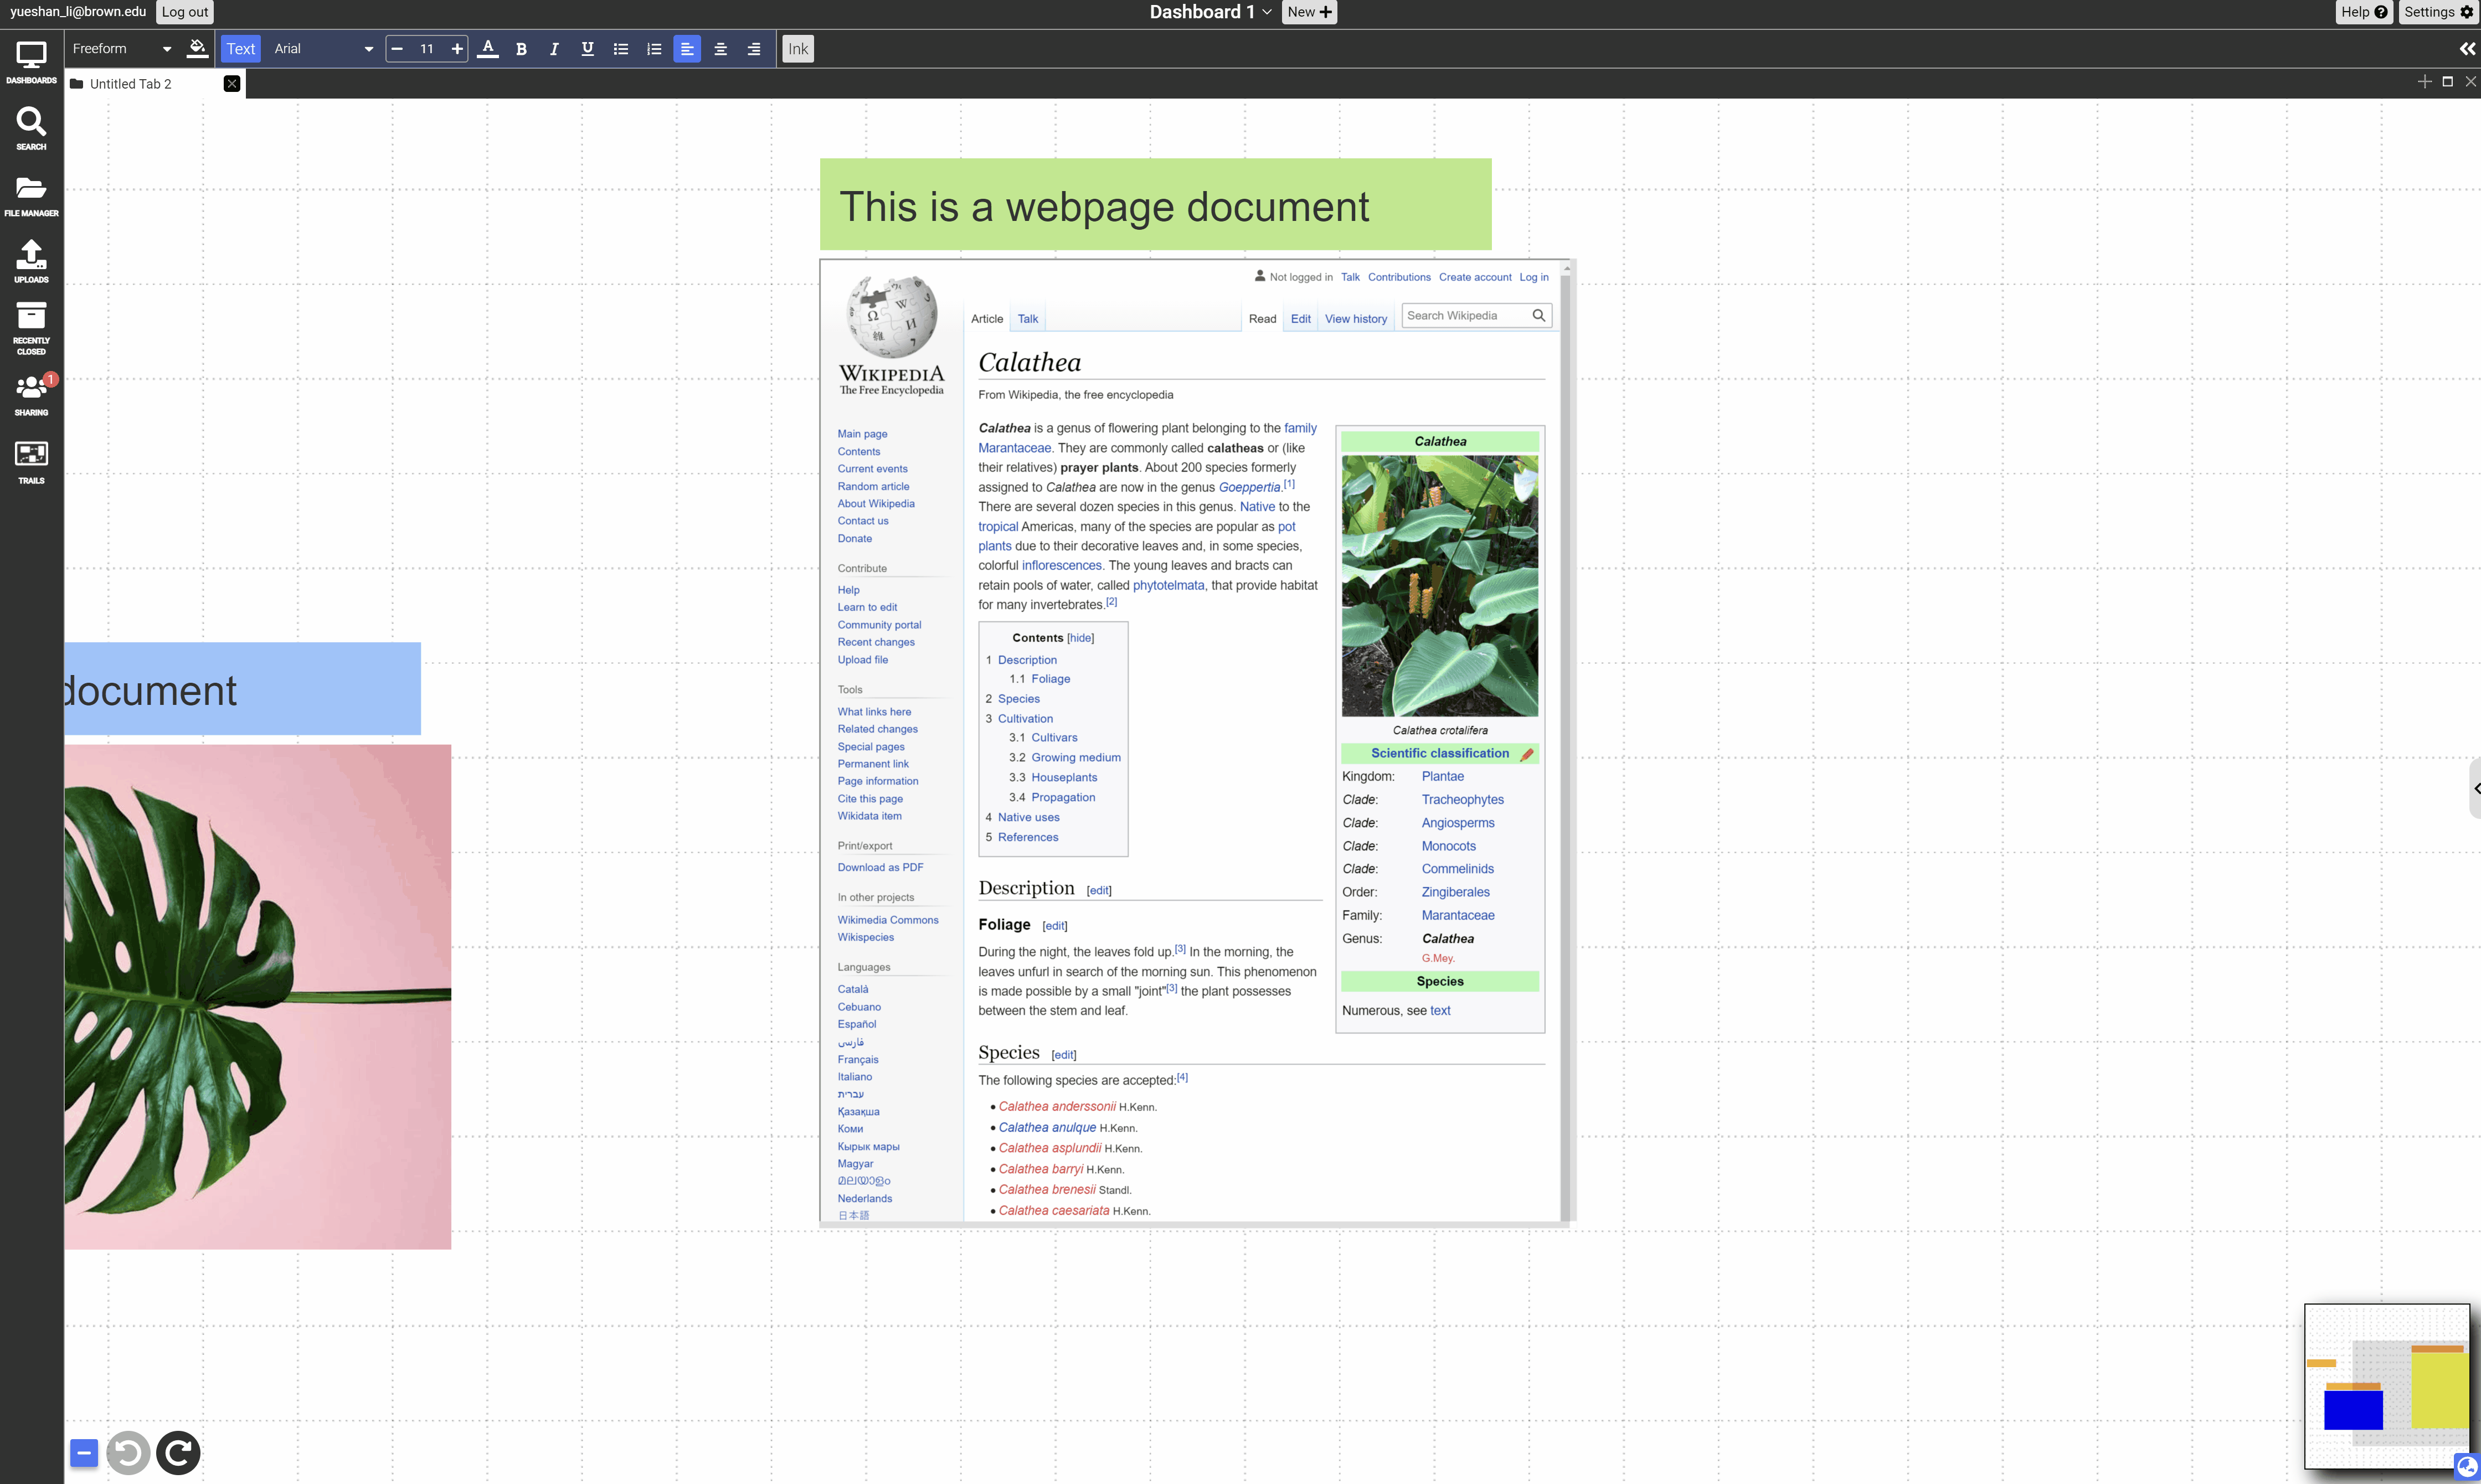Toggle Ink drawing mode
The width and height of the screenshot is (2481, 1484).
click(x=797, y=48)
